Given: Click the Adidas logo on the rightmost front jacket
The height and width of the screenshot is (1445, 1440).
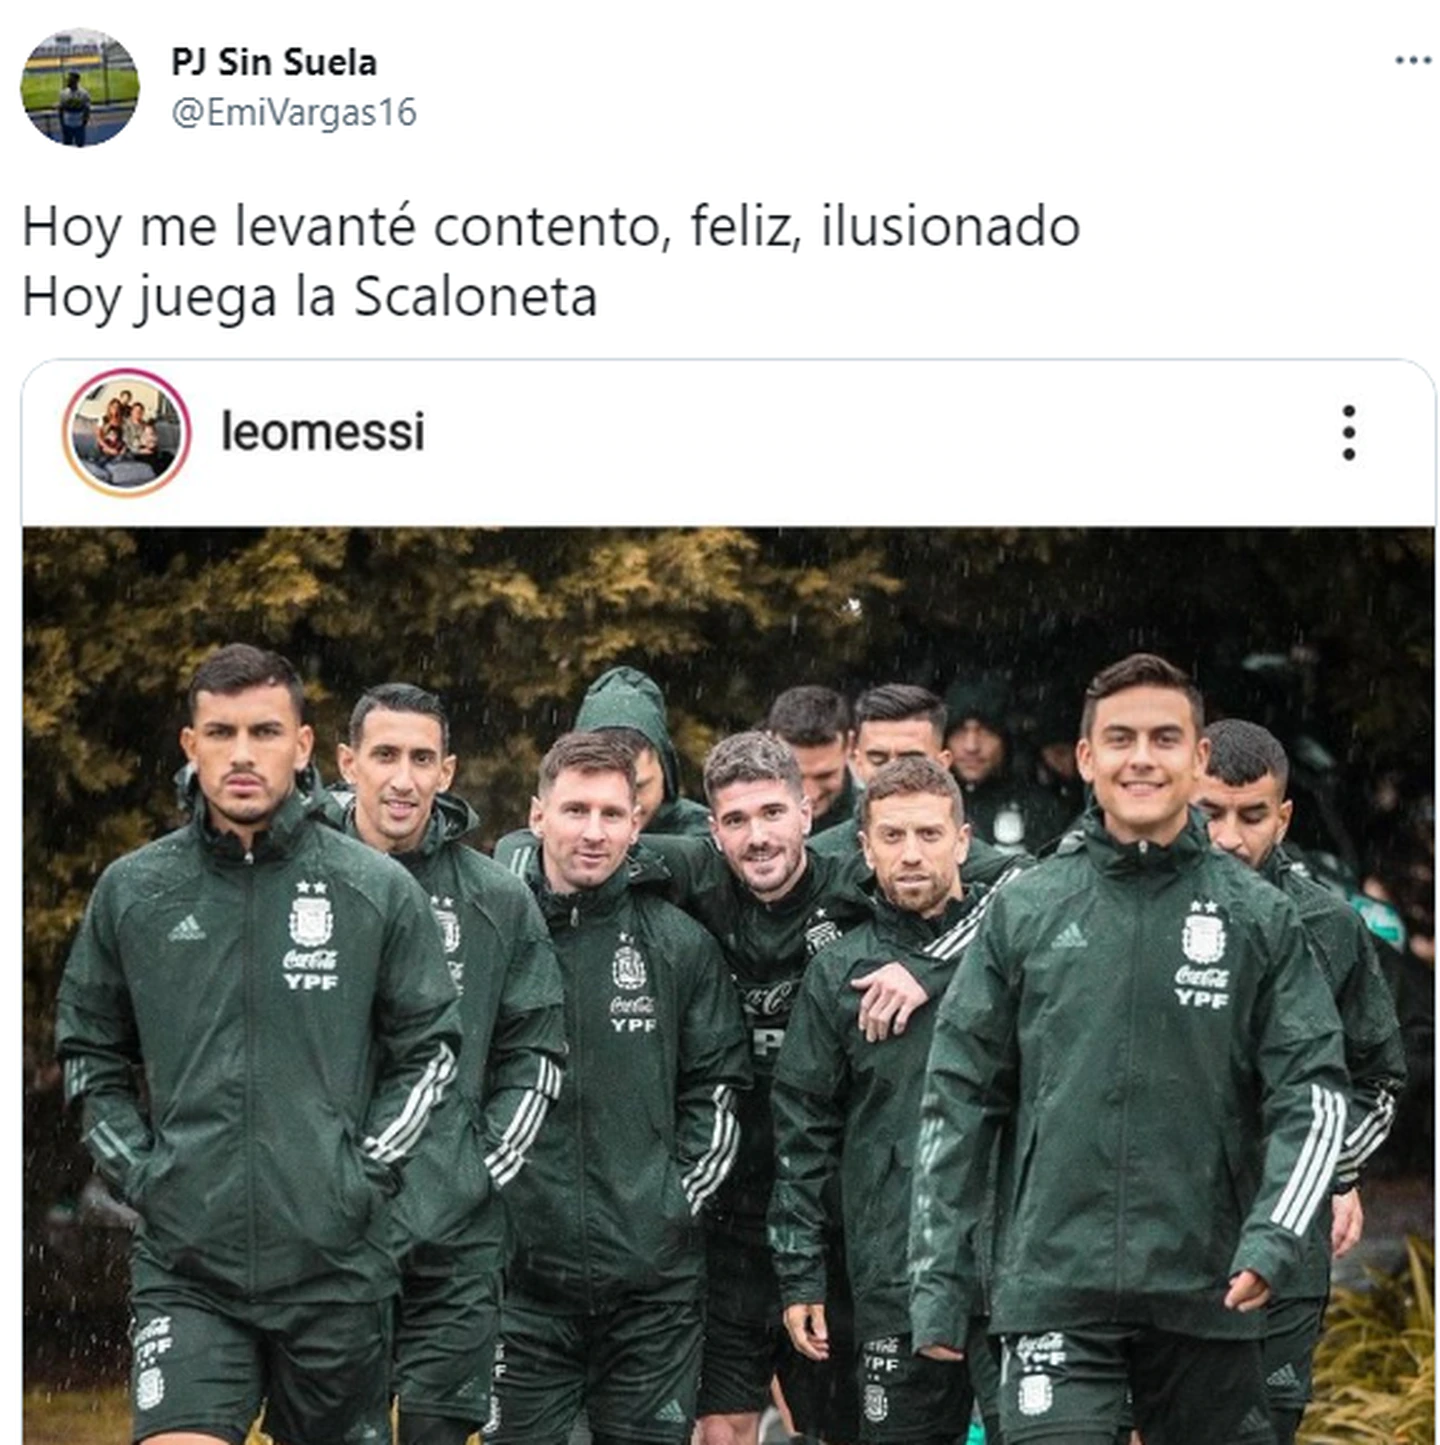Looking at the screenshot, I should click(1068, 936).
